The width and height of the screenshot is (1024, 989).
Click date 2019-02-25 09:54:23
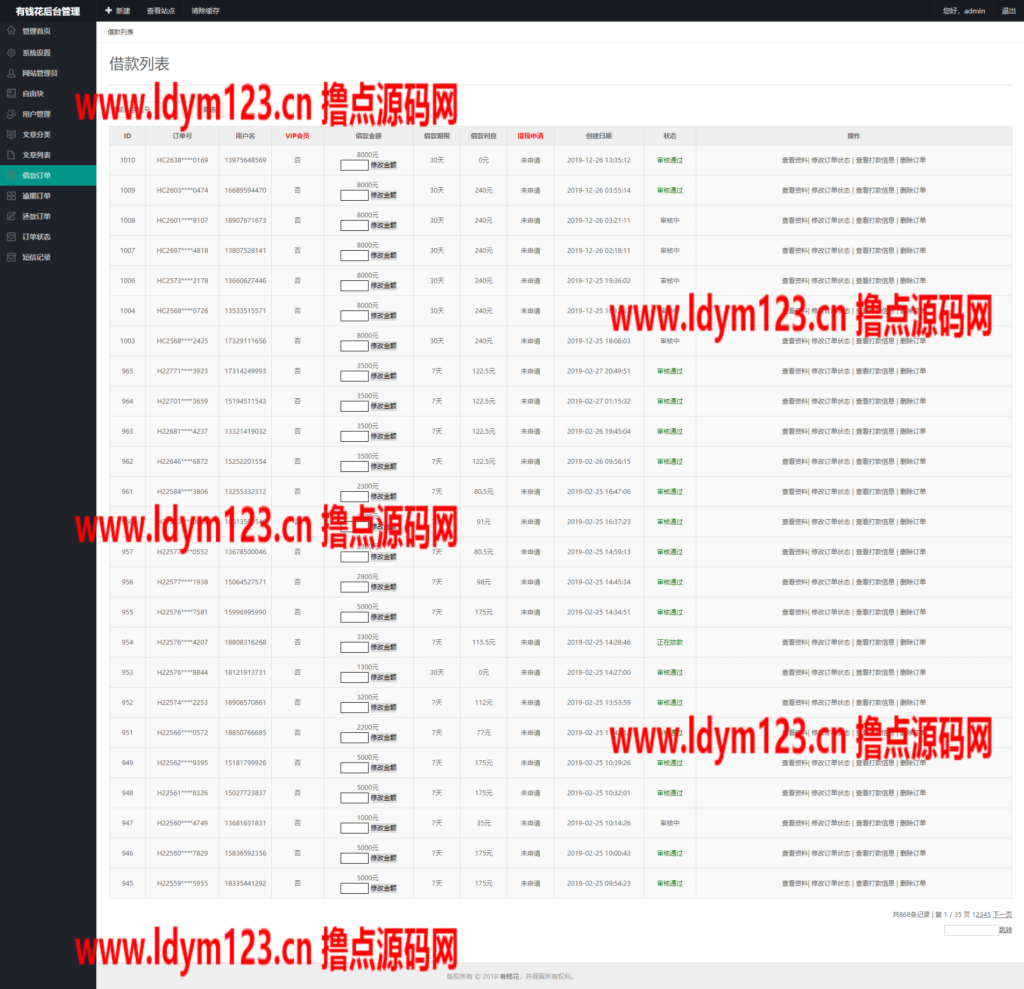click(598, 883)
